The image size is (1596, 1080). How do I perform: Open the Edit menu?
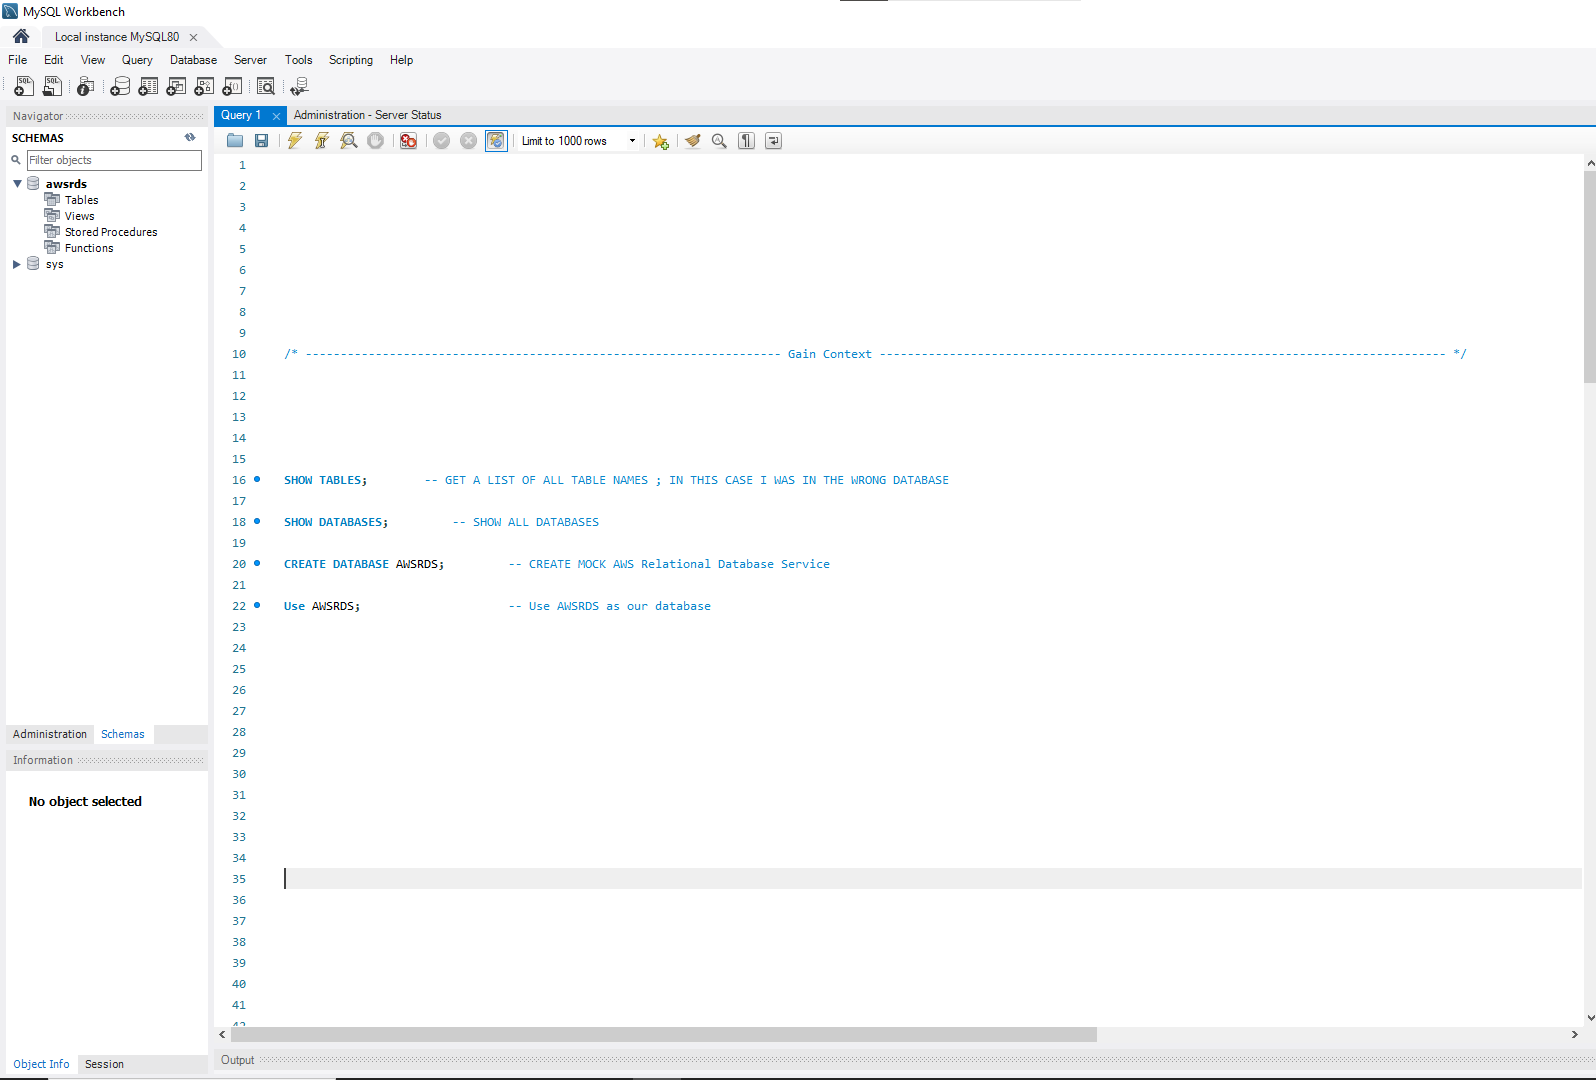click(54, 60)
